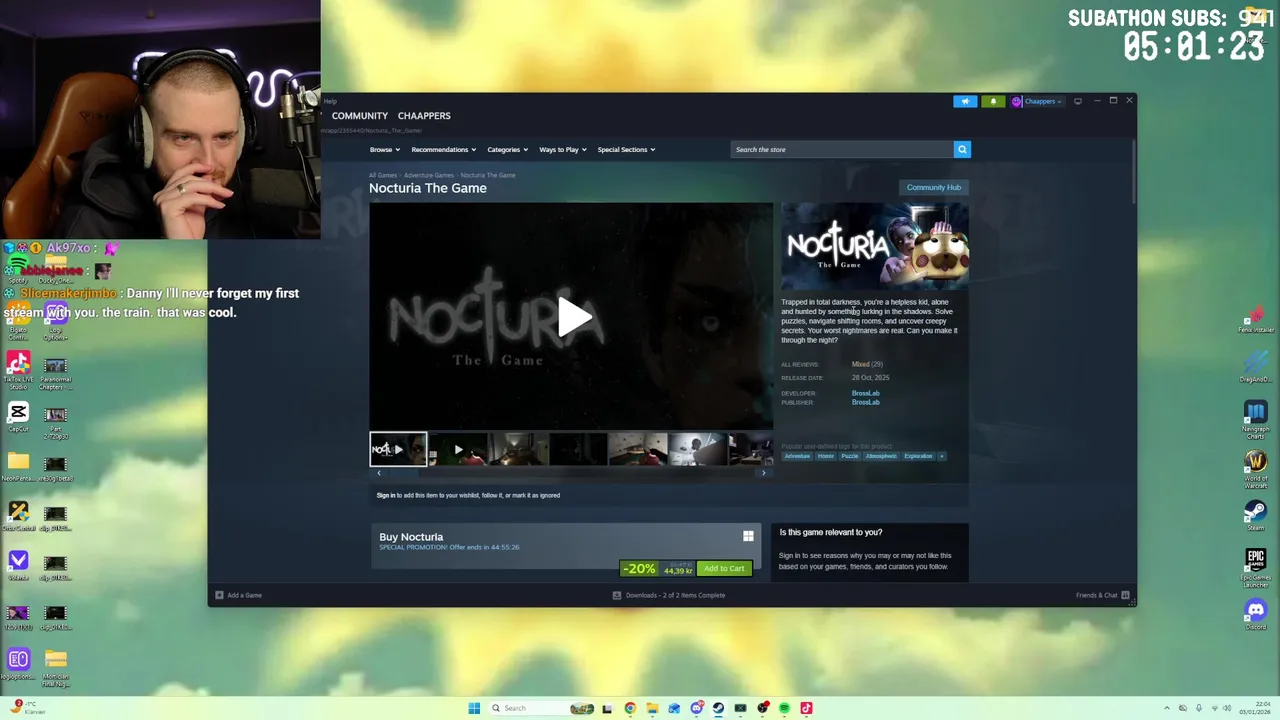Open Steam announcements megaphone icon
This screenshot has height=720, width=1280.
(965, 101)
